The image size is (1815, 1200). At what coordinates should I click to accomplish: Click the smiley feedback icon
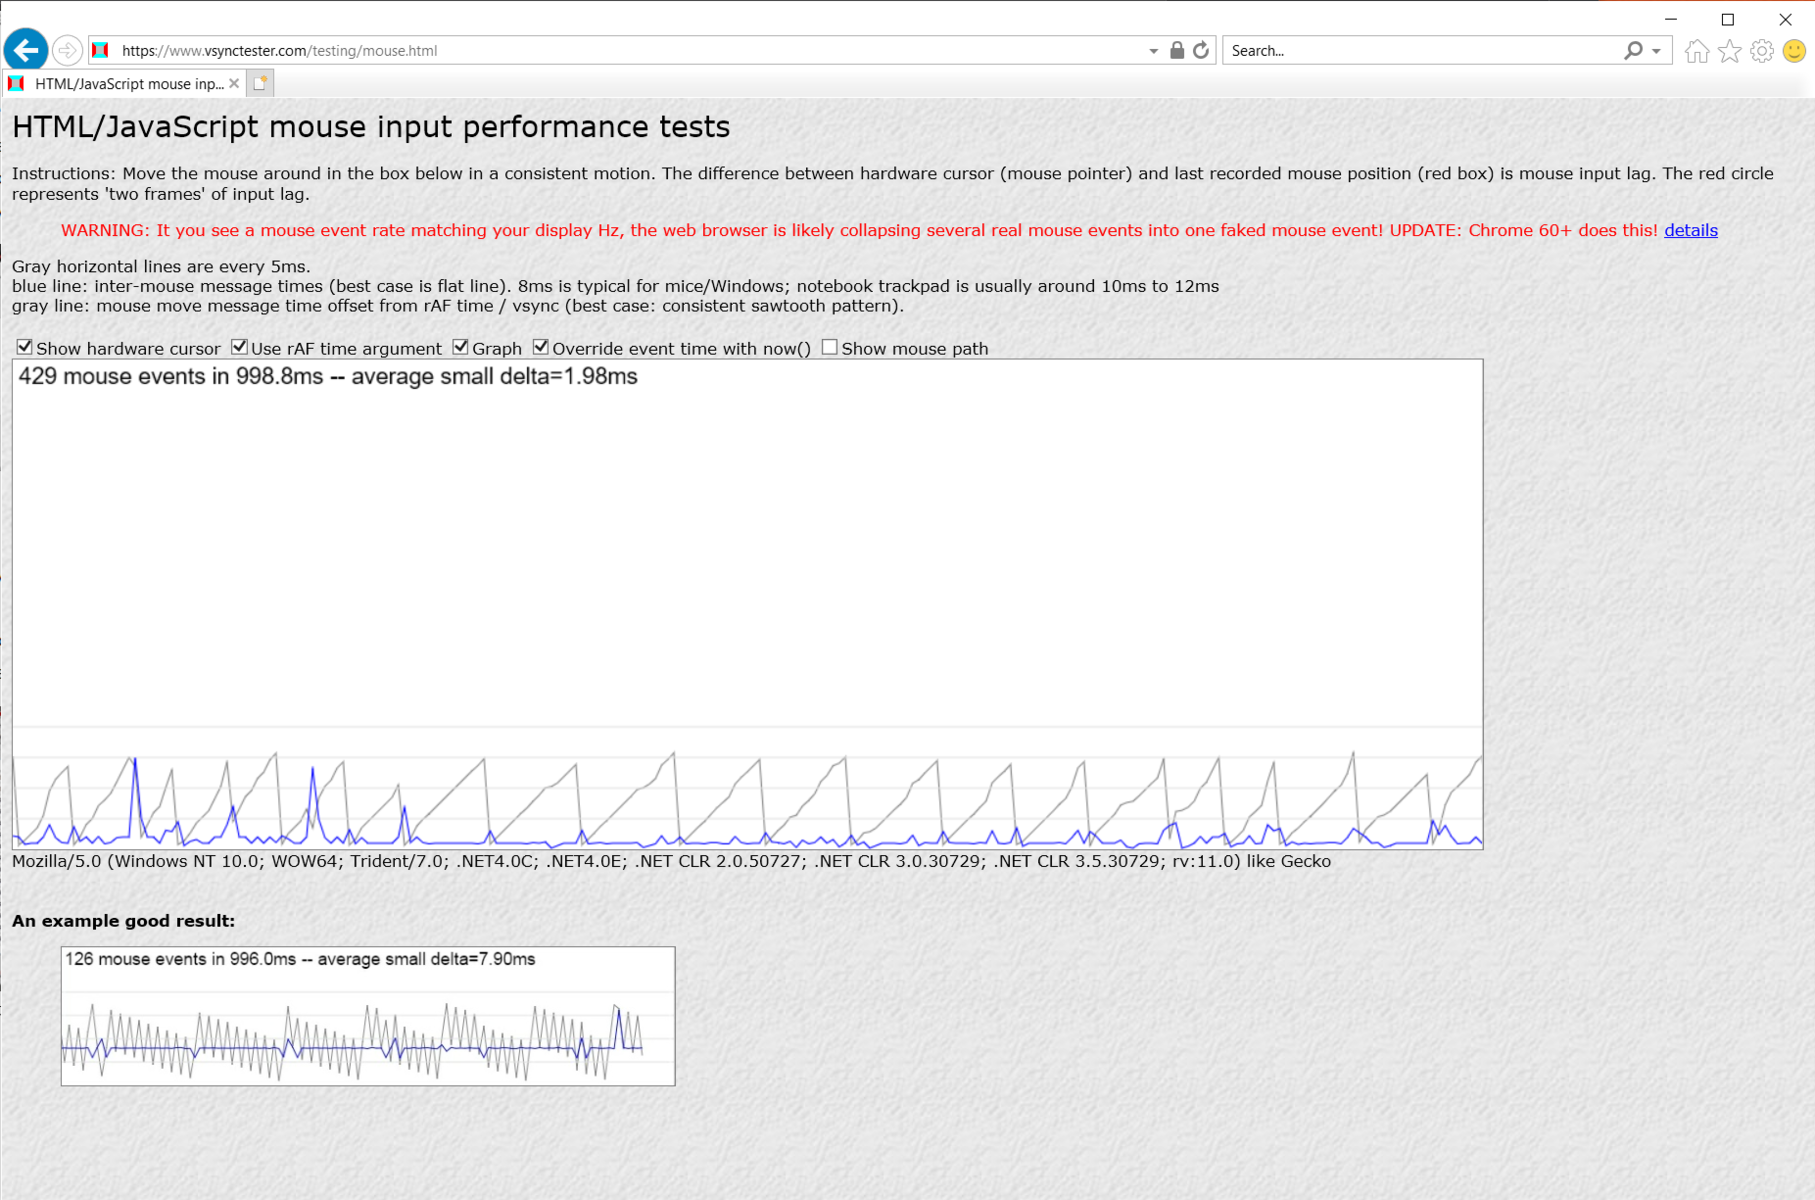pos(1794,51)
